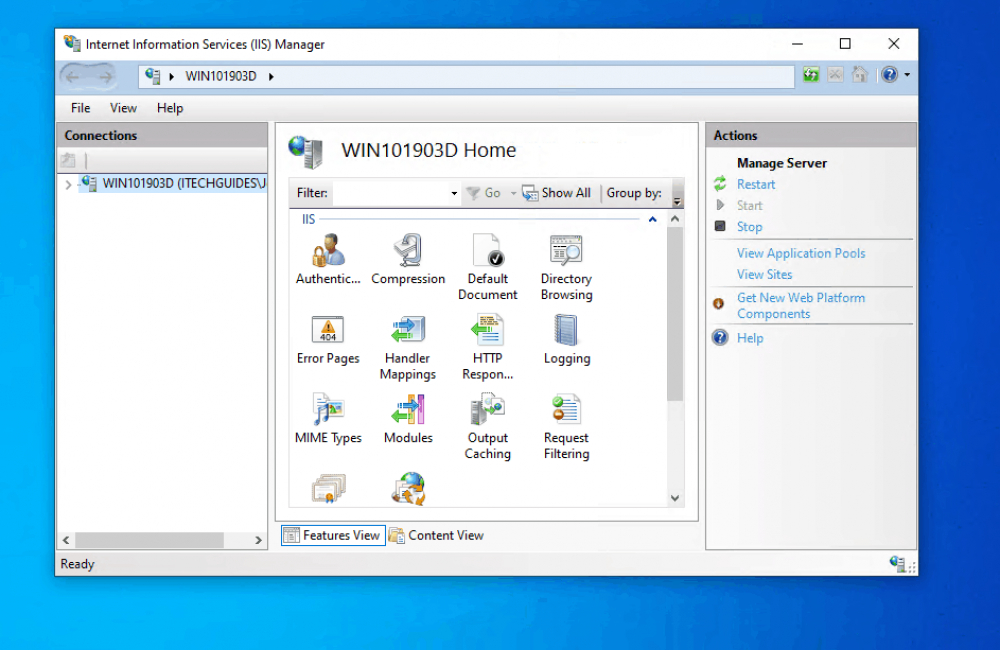Open the File menu
1000x650 pixels.
(x=80, y=108)
